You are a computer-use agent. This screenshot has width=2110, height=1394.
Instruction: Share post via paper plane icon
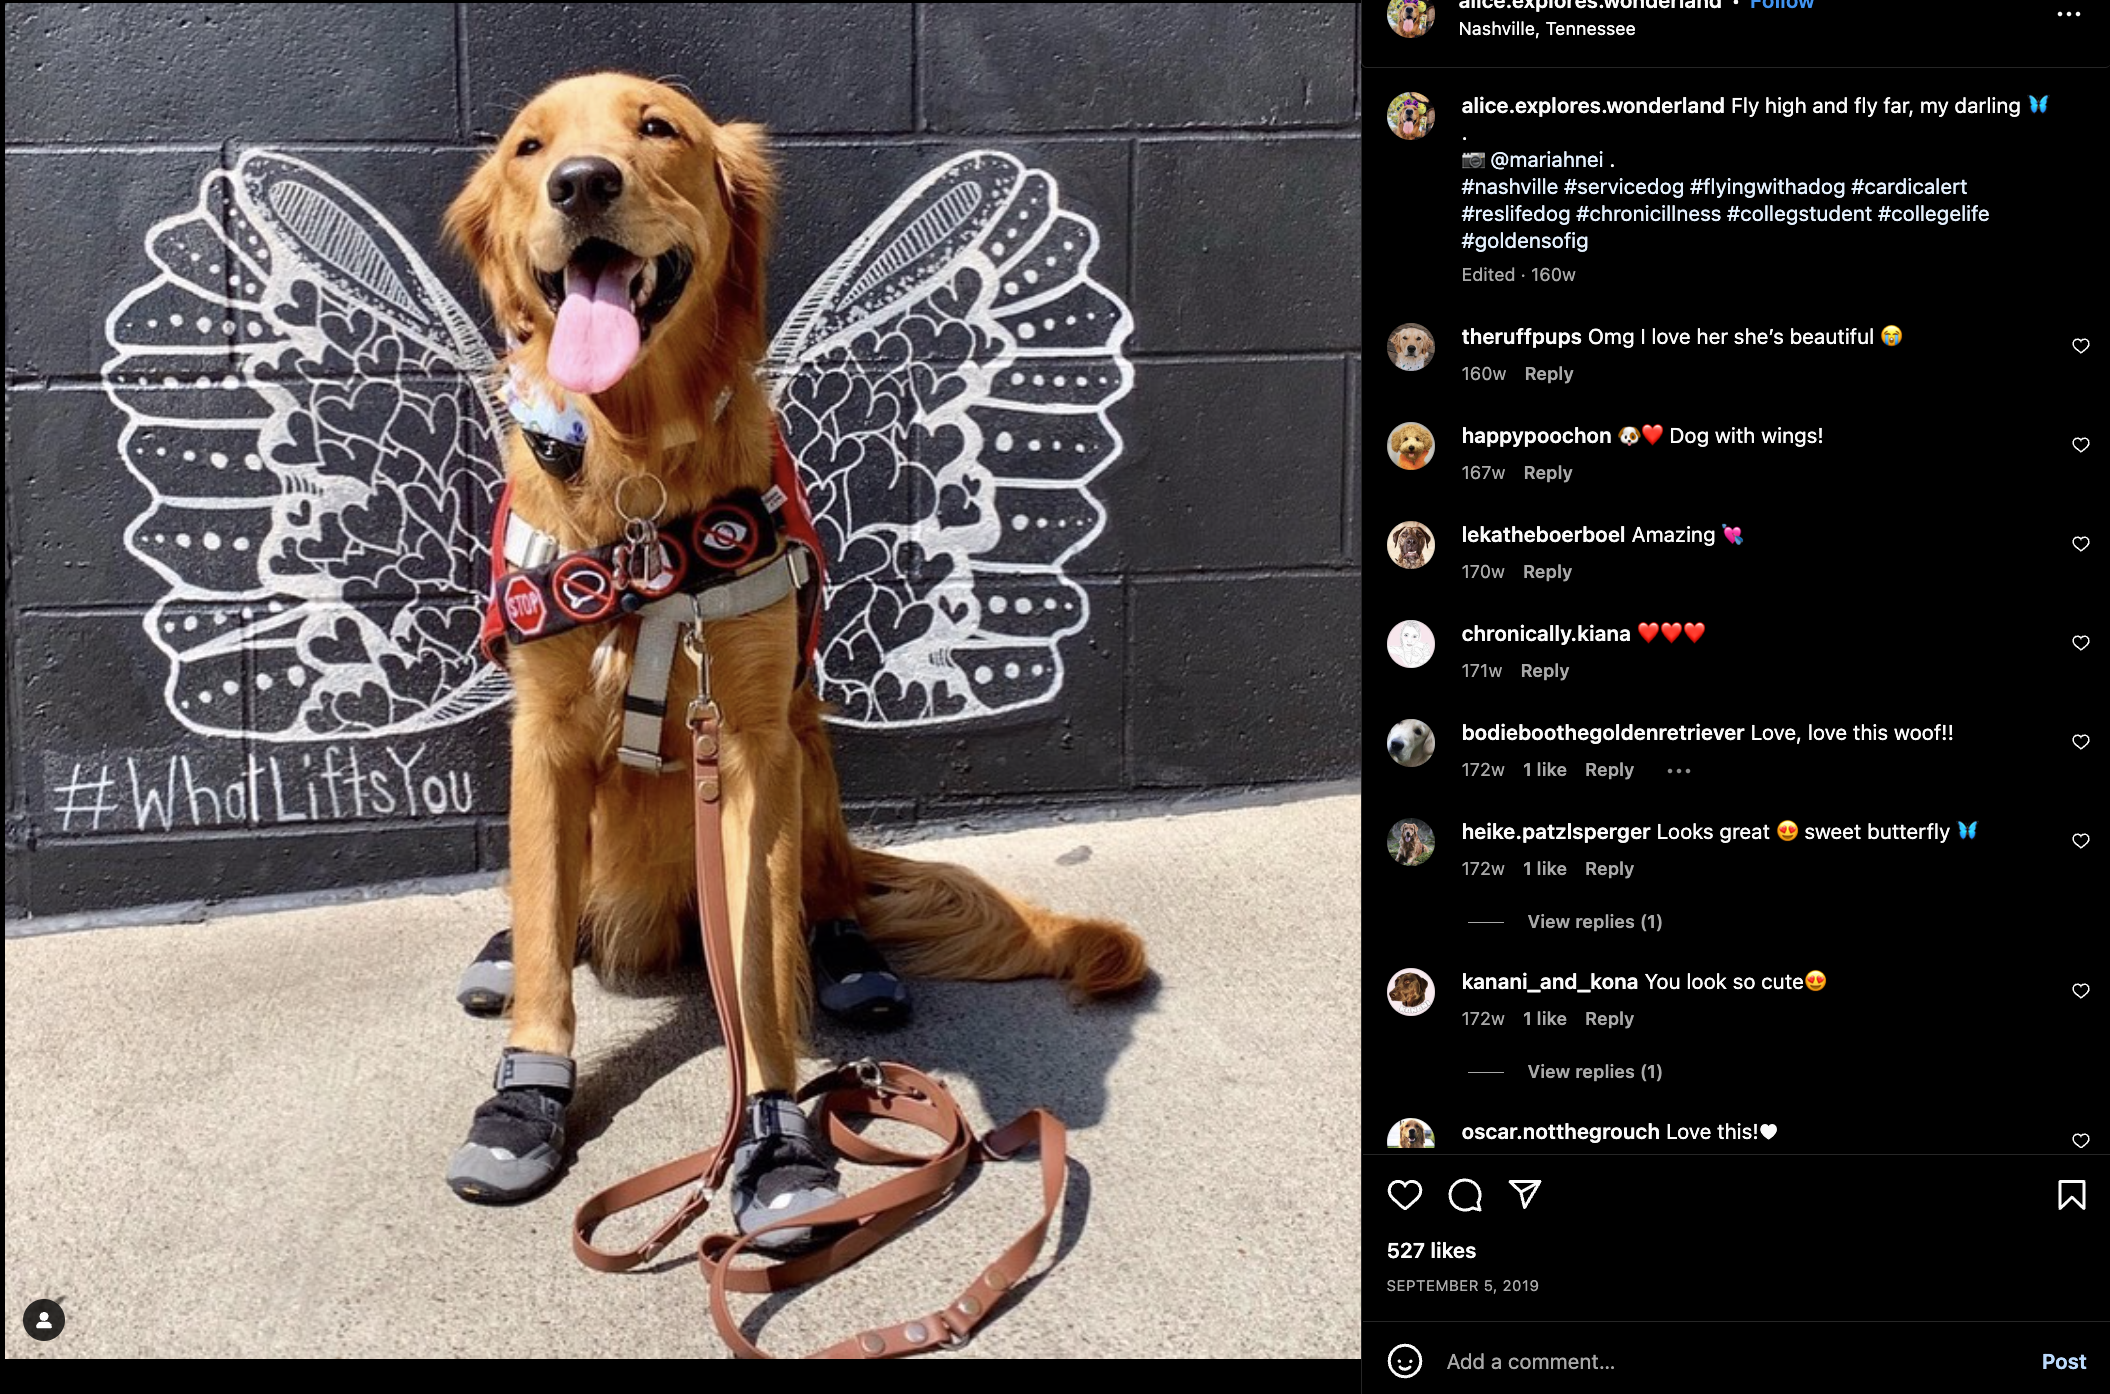1525,1194
